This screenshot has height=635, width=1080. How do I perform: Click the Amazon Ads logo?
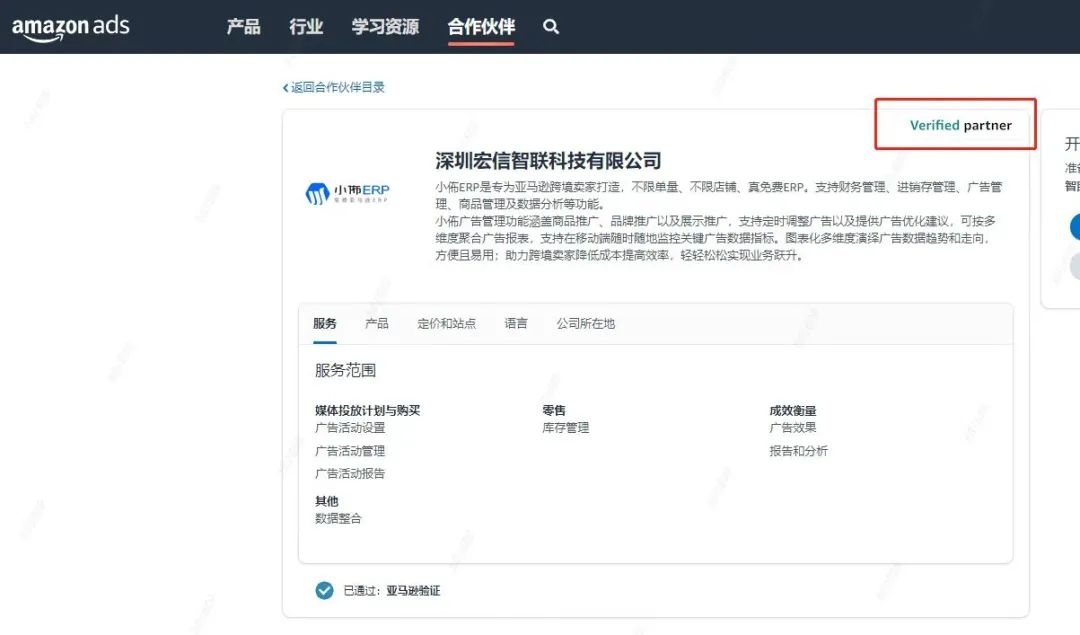point(70,27)
